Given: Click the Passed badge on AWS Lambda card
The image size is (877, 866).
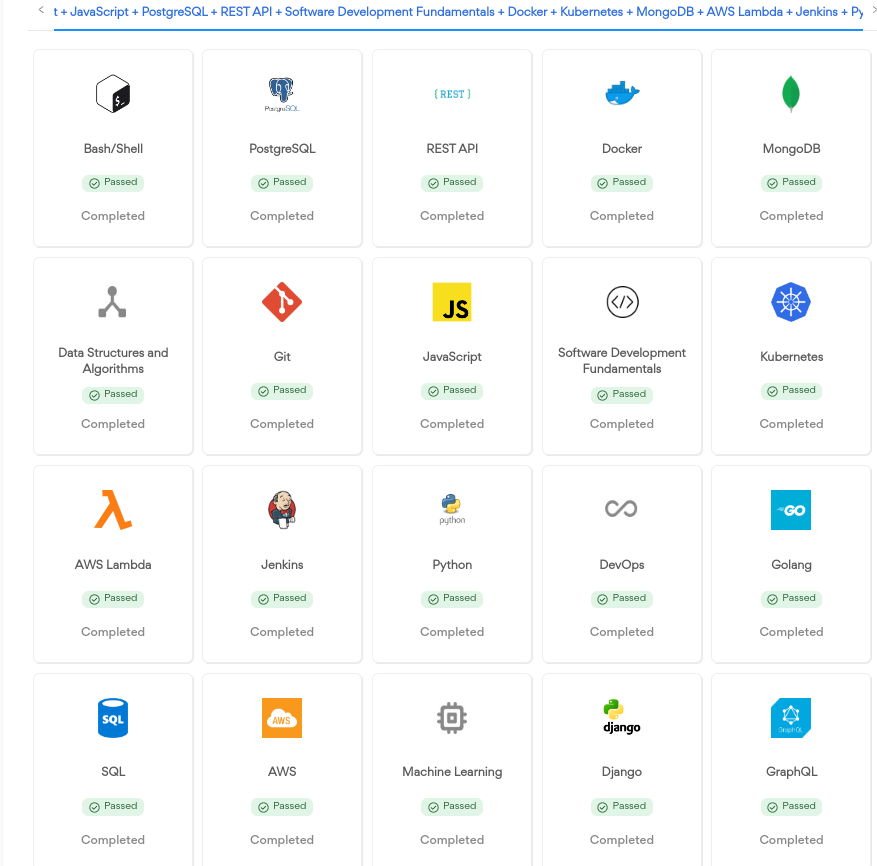Looking at the screenshot, I should [113, 599].
